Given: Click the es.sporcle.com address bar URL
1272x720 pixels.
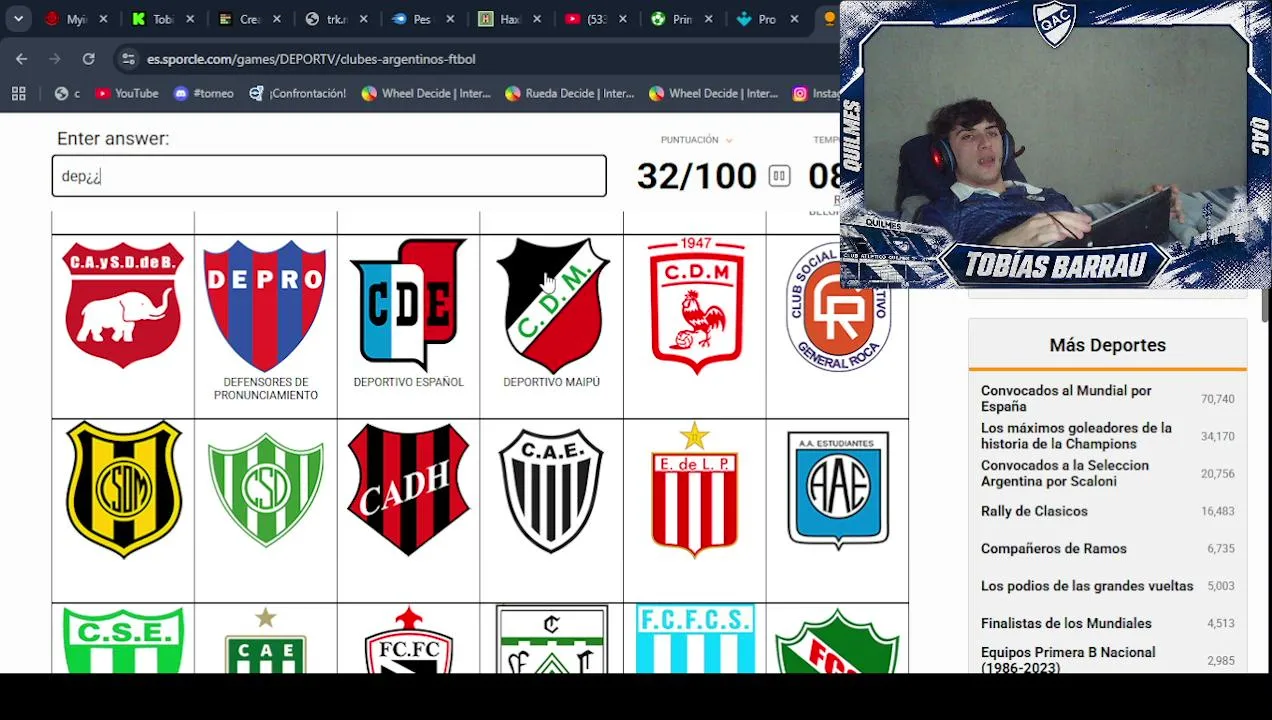Looking at the screenshot, I should click(x=311, y=59).
